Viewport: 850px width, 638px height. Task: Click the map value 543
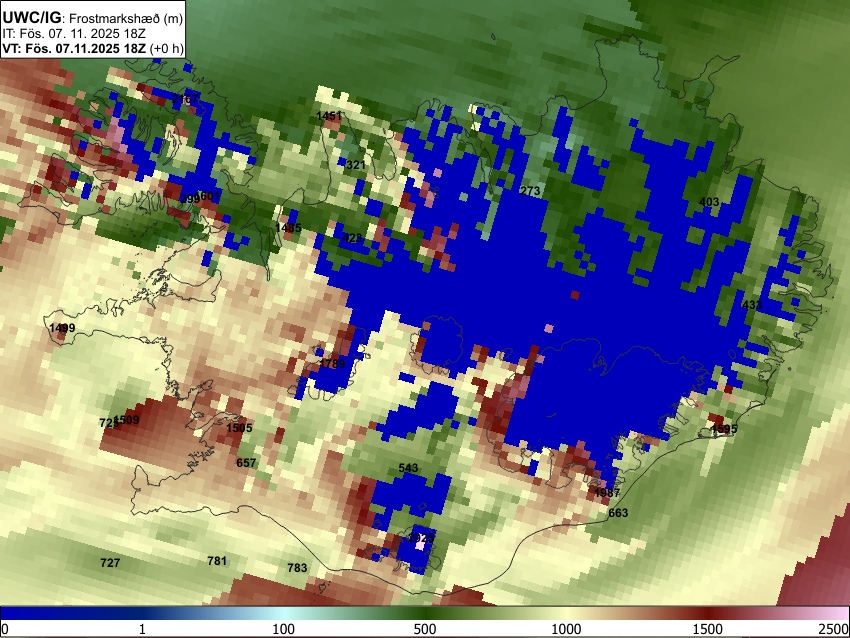pos(408,468)
